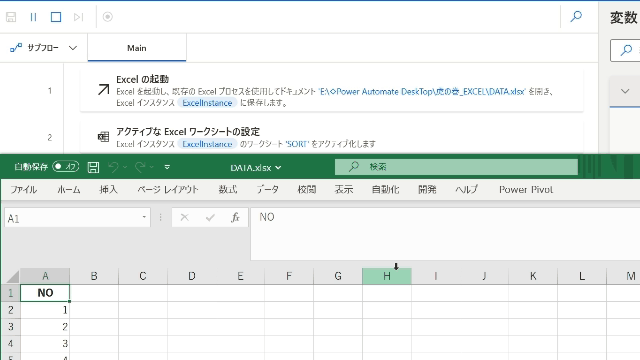Select the Main flow tab
The image size is (640, 360).
tap(137, 48)
